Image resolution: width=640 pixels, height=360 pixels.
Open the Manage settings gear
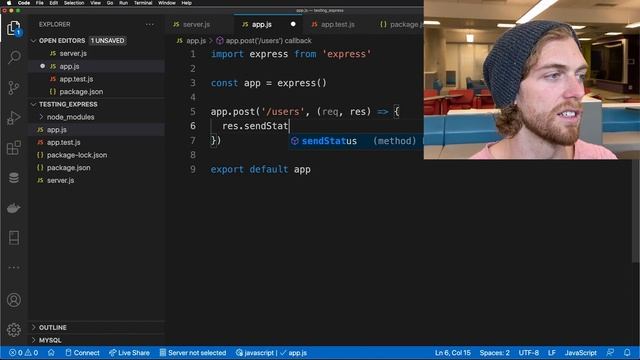pyautogui.click(x=14, y=330)
